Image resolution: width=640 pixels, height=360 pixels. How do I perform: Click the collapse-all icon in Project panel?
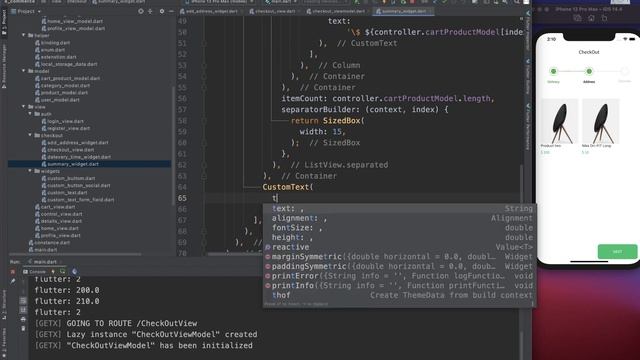150,11
